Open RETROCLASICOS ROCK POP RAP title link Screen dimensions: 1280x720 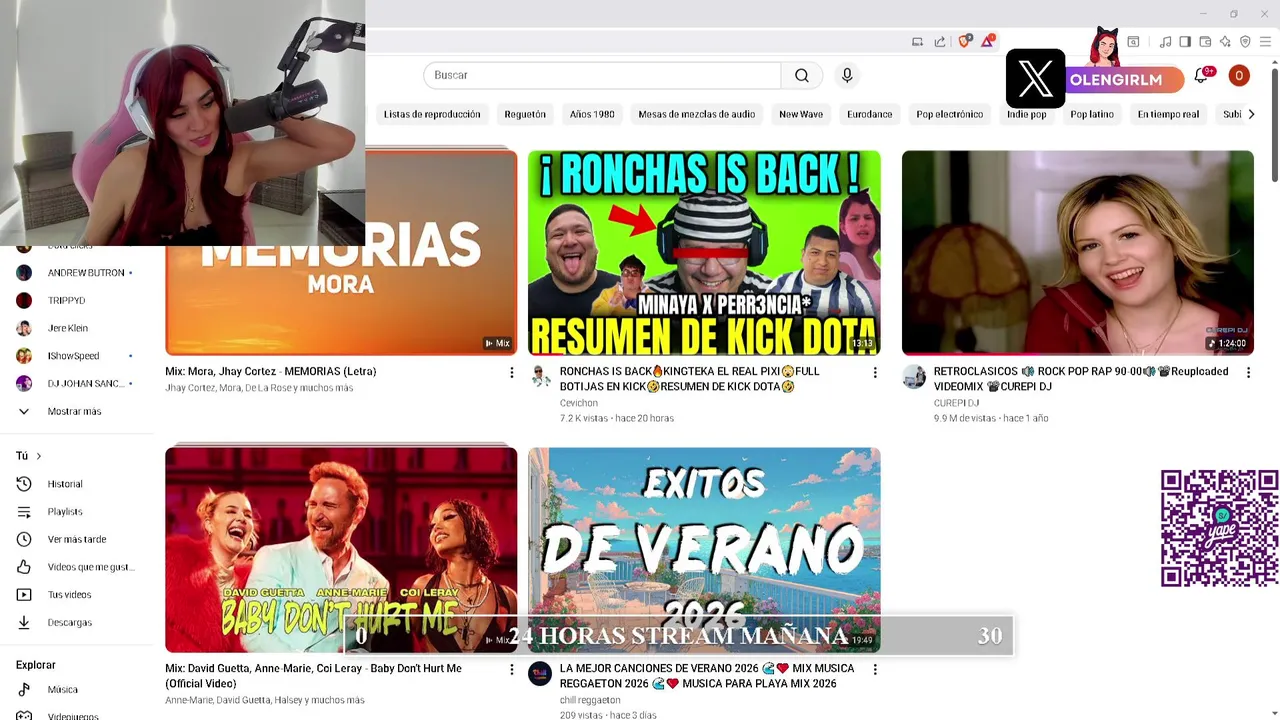coord(1081,379)
